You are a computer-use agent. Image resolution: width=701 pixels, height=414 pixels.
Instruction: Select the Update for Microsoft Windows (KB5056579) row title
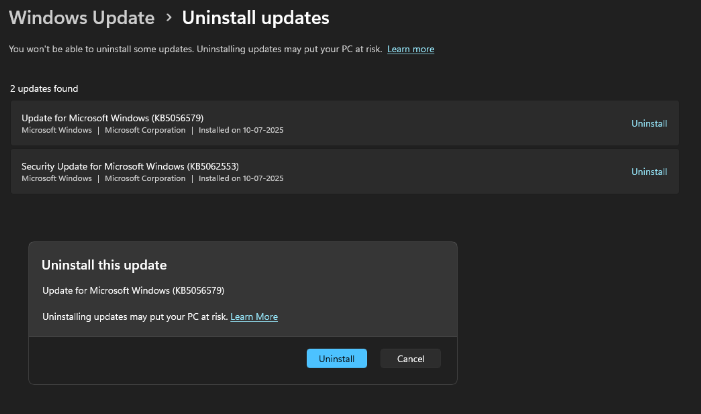click(112, 118)
